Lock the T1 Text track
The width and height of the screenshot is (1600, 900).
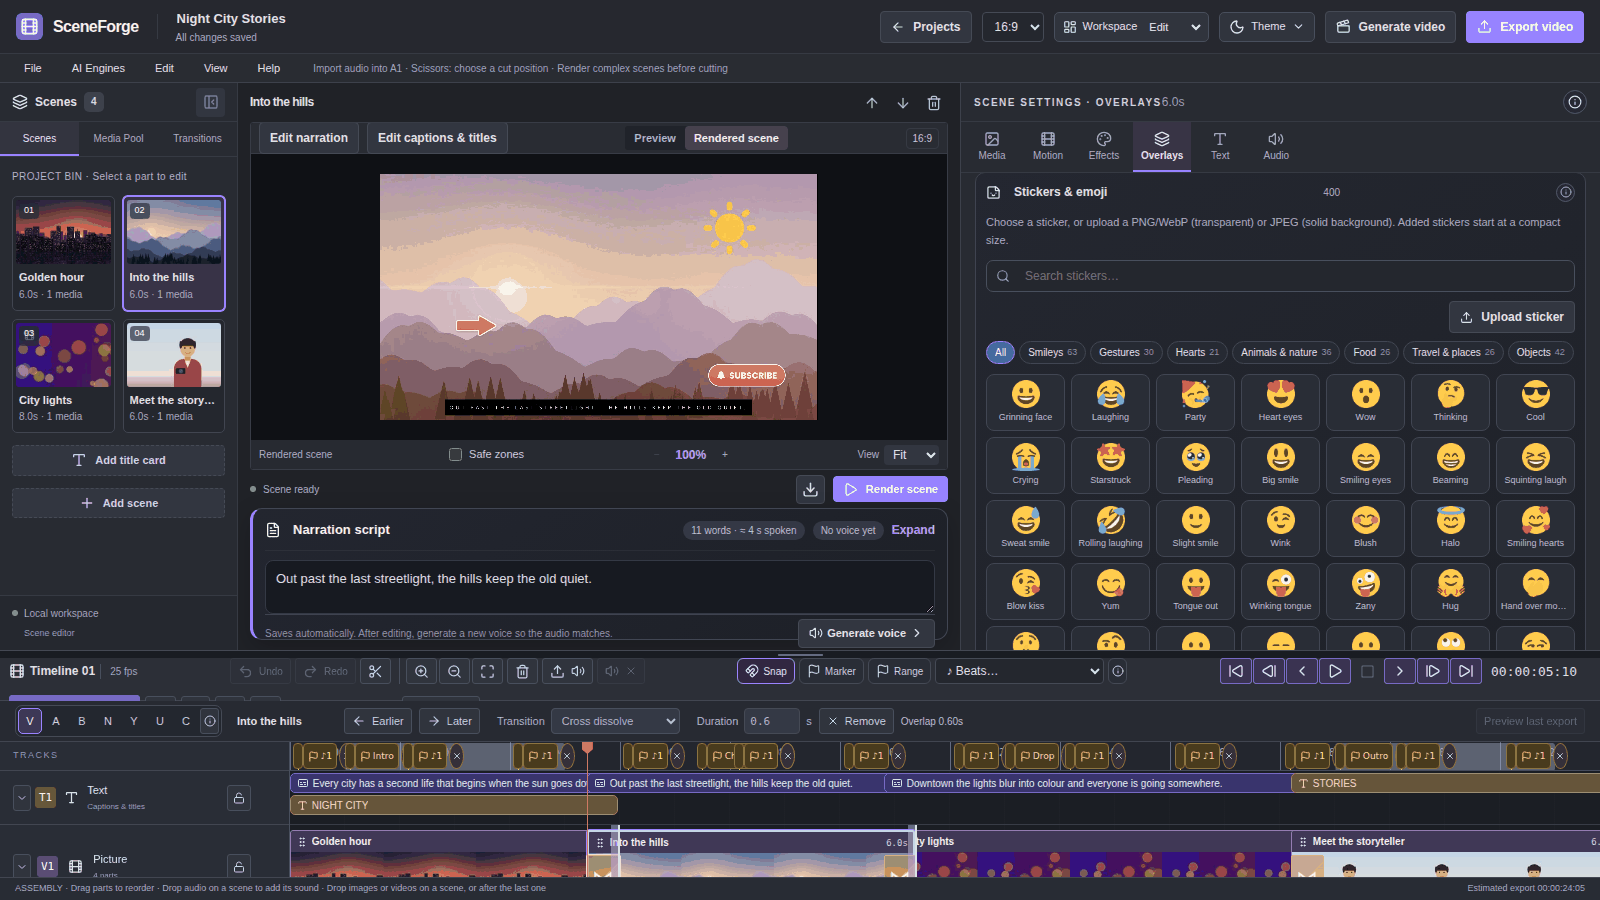tap(238, 798)
